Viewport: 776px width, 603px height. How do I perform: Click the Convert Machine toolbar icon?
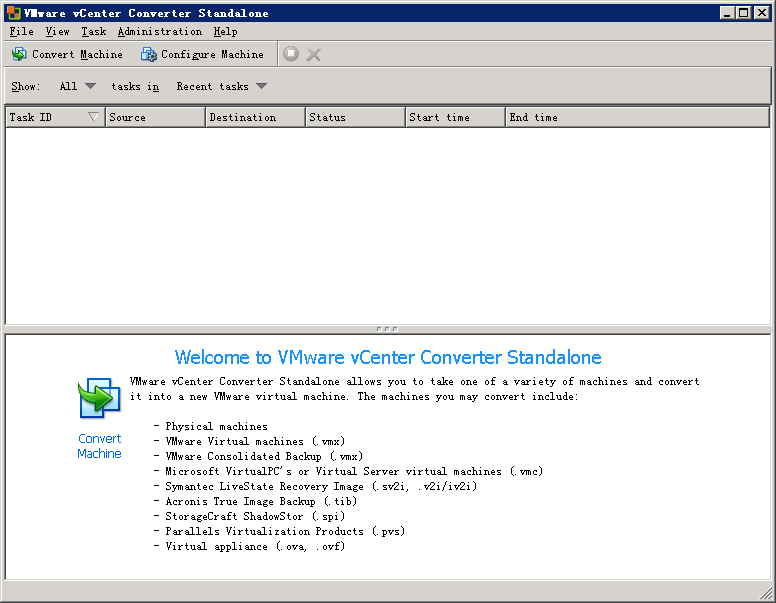pyautogui.click(x=19, y=54)
